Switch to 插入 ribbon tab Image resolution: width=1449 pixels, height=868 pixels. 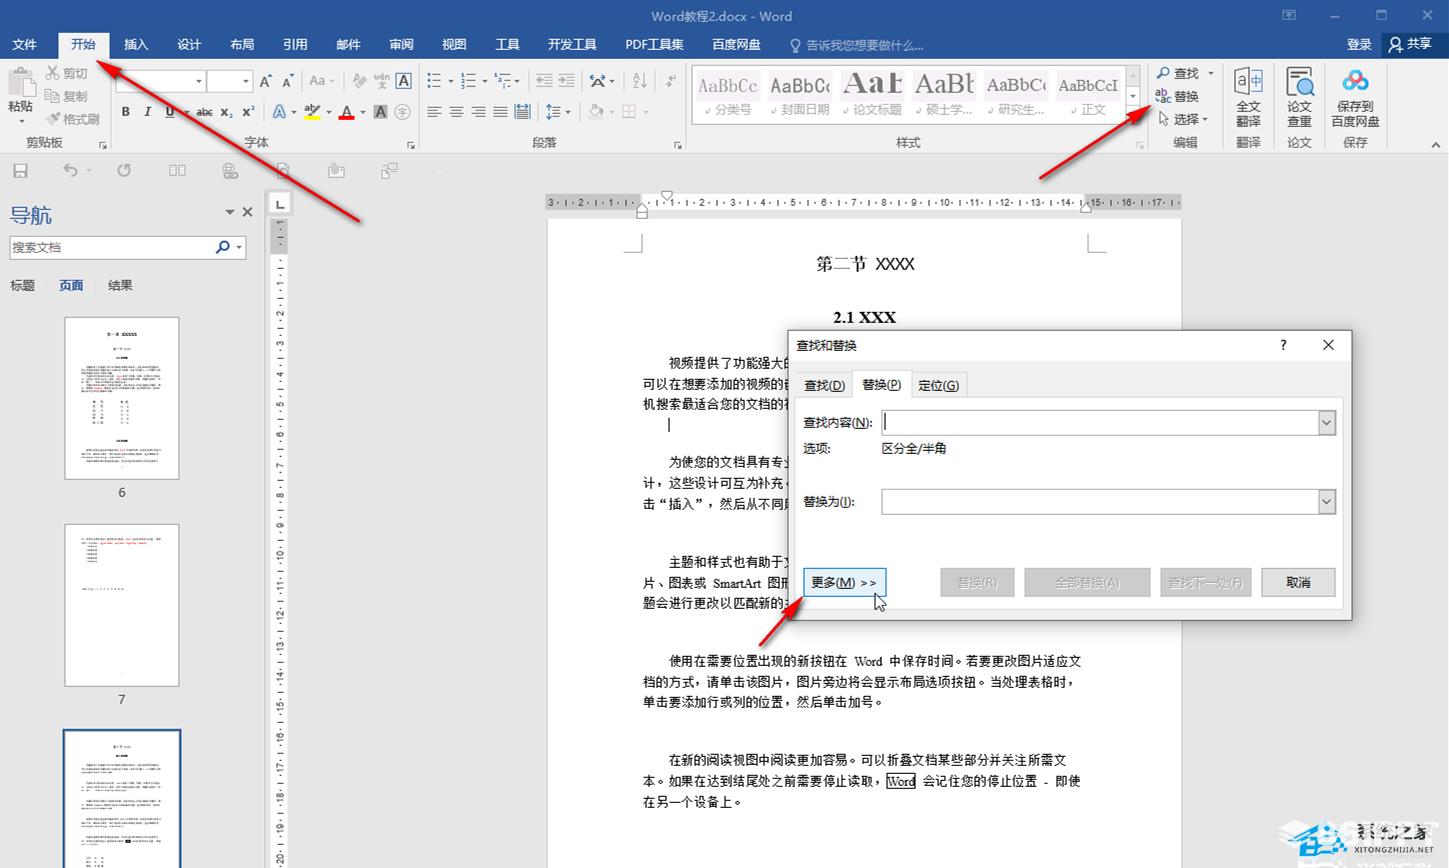click(136, 44)
